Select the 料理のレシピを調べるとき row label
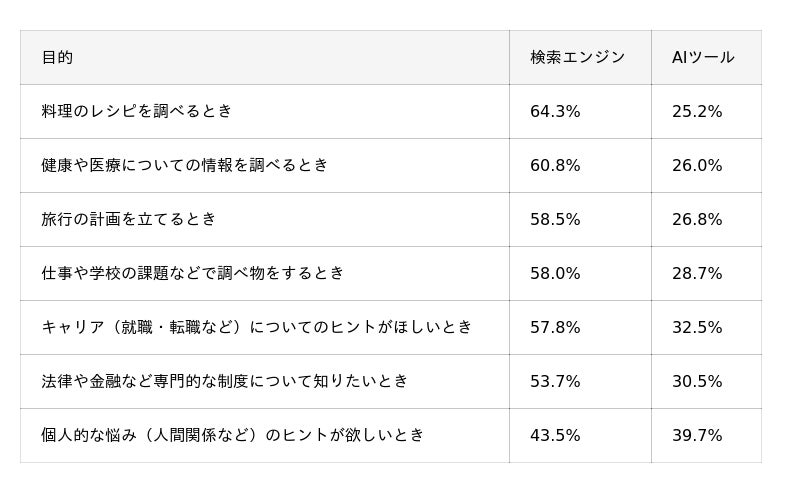 click(x=137, y=111)
